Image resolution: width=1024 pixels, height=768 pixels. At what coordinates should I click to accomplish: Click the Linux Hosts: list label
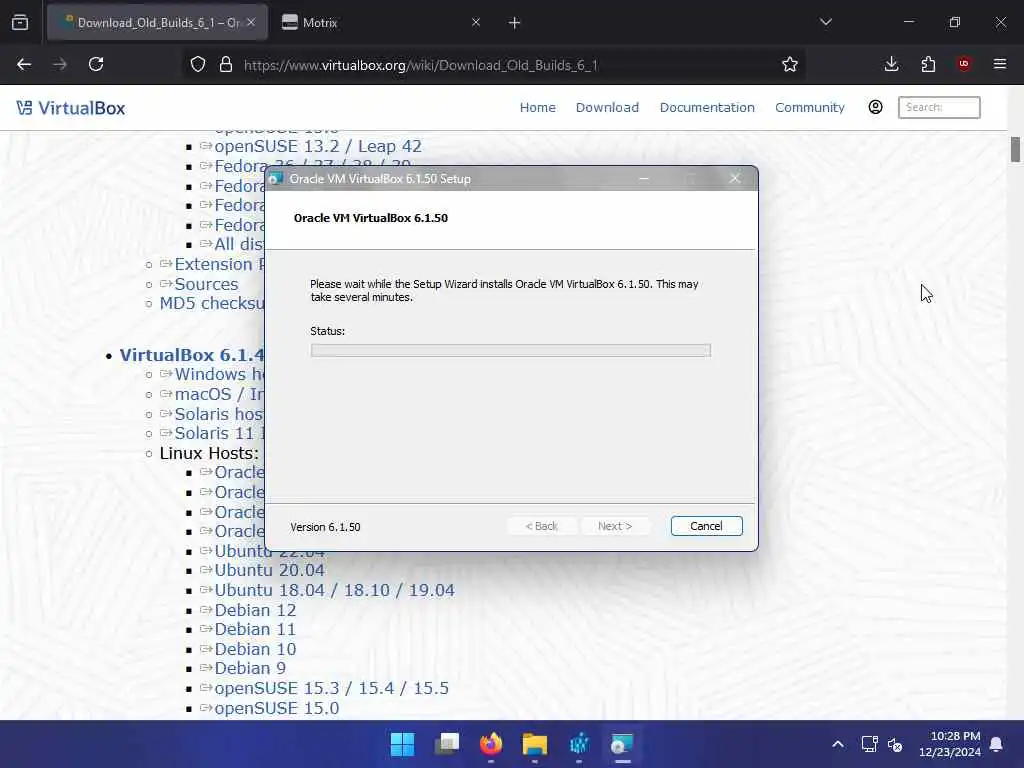[x=209, y=453]
